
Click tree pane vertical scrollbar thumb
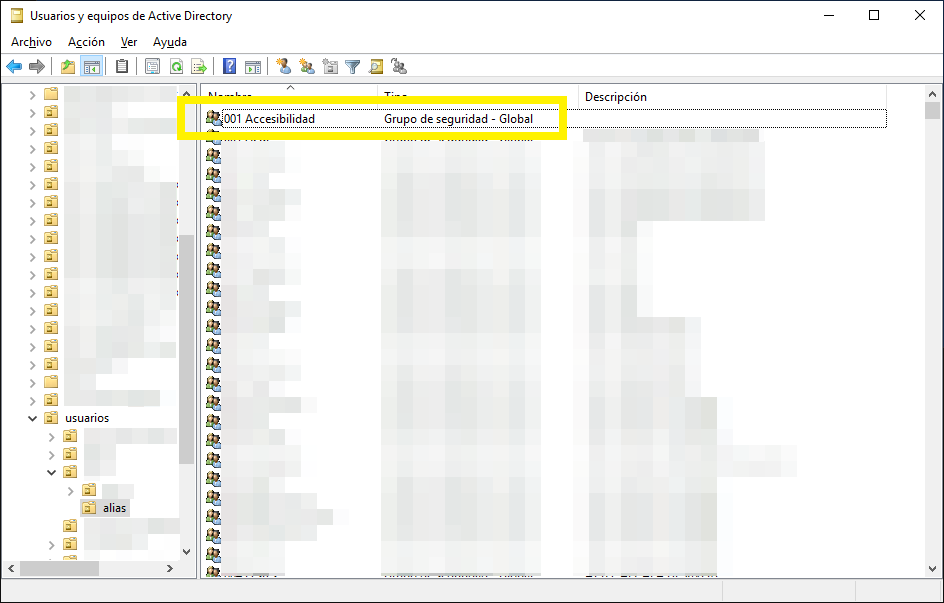coord(187,349)
